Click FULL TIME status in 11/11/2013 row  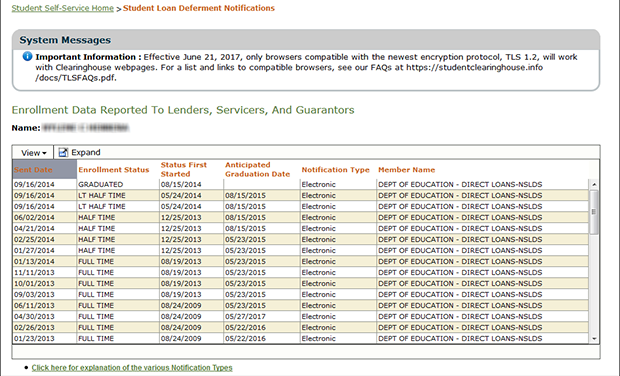tap(118, 273)
